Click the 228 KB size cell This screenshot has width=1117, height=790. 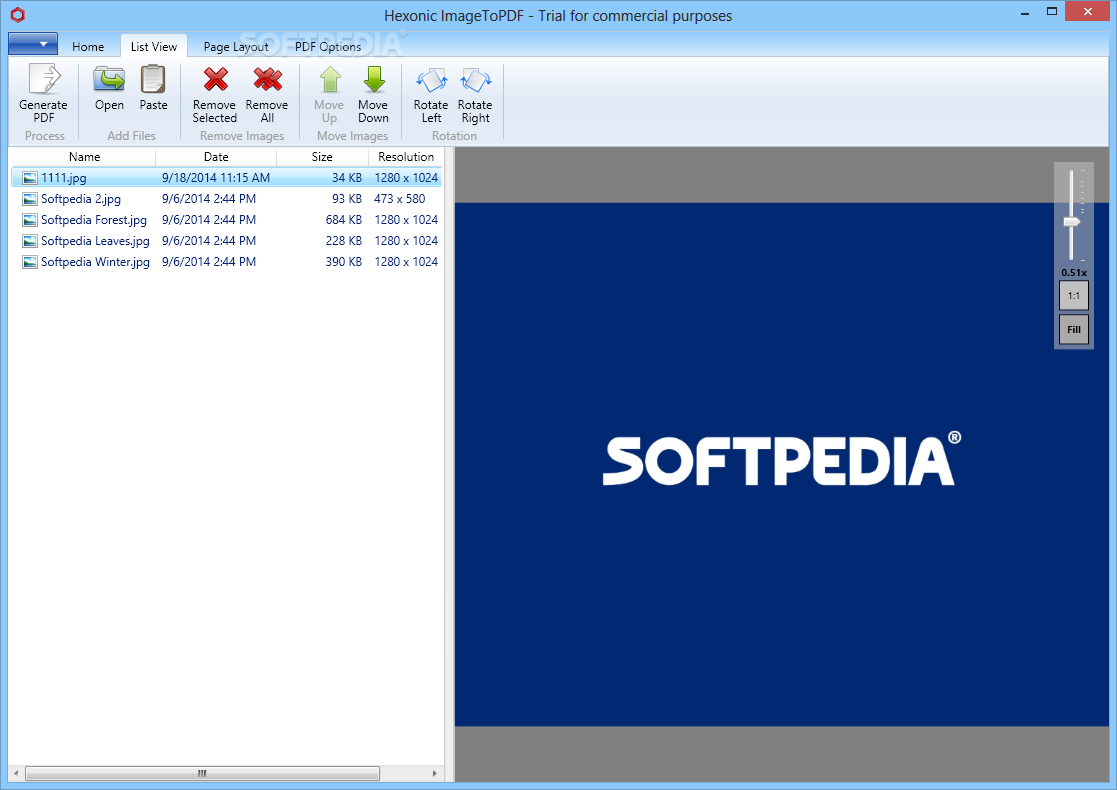point(343,241)
